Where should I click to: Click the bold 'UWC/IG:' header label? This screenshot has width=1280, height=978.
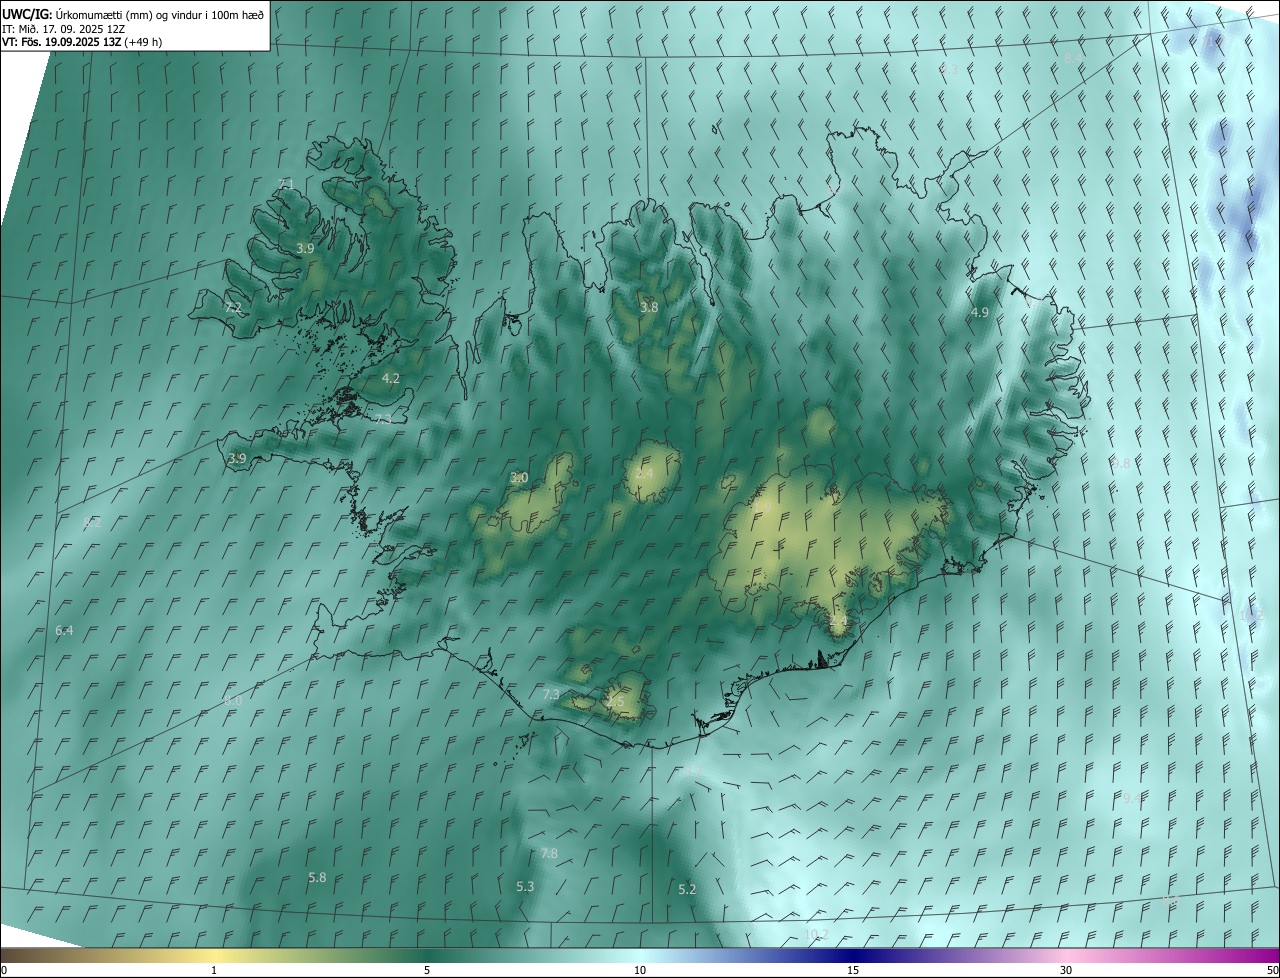tap(27, 13)
